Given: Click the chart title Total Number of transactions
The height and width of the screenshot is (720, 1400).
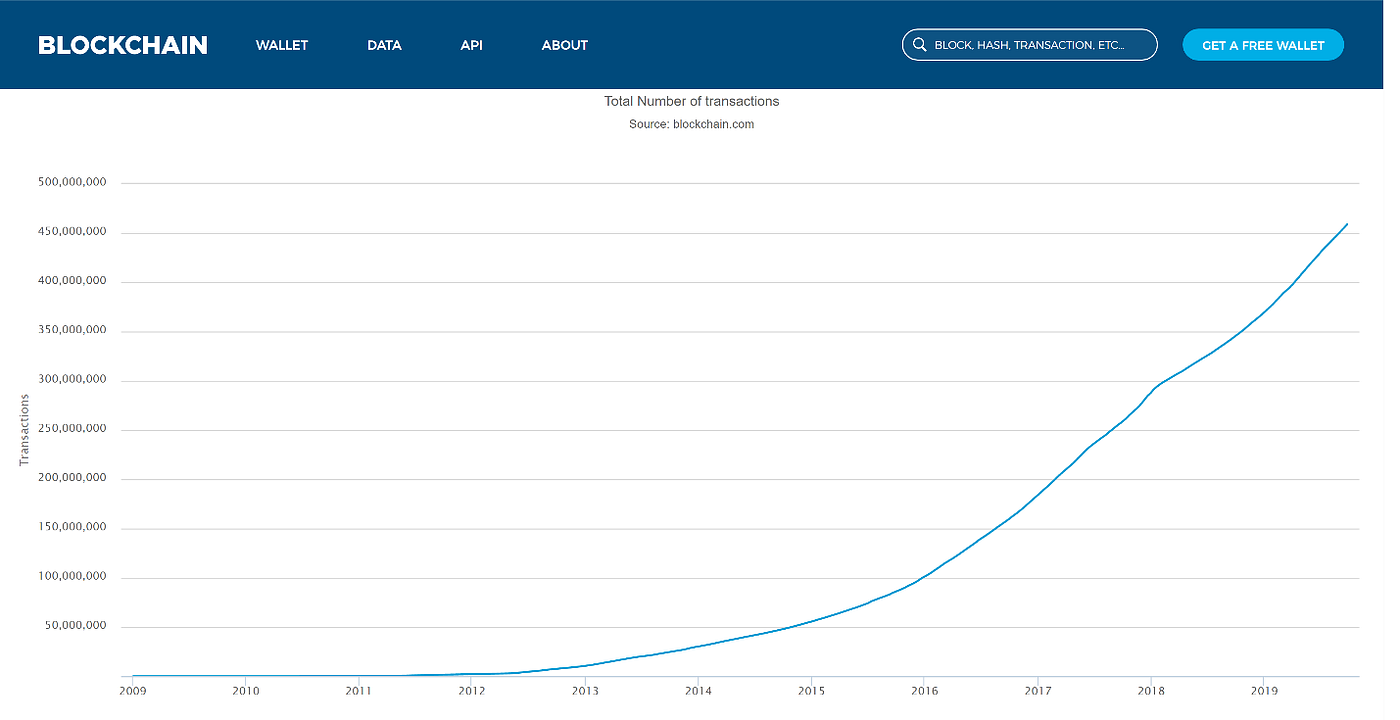Looking at the screenshot, I should click(x=691, y=101).
